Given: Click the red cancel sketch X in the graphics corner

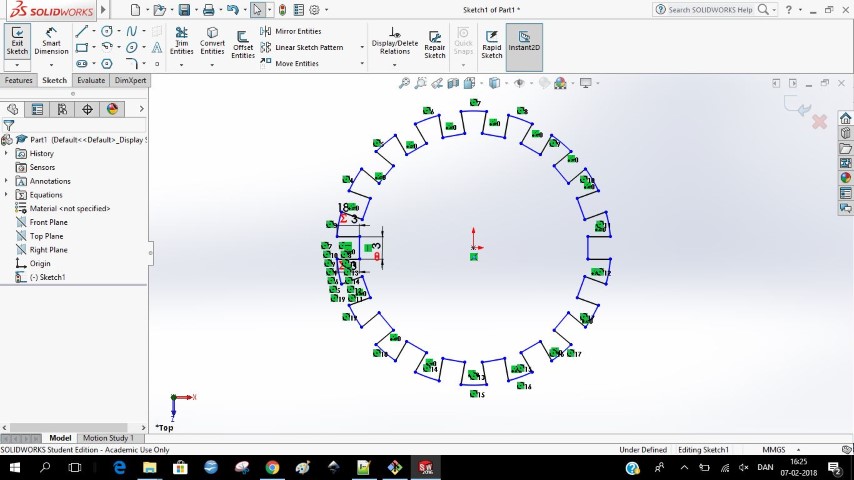Looking at the screenshot, I should 819,121.
